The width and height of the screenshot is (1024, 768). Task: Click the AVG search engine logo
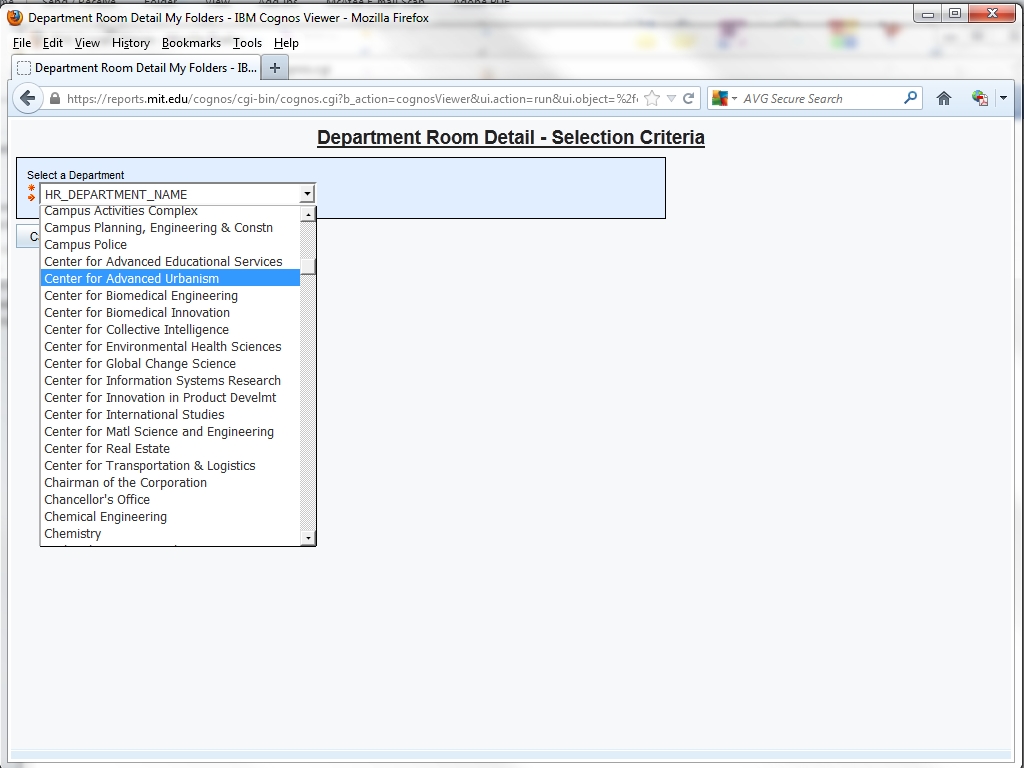coord(720,98)
